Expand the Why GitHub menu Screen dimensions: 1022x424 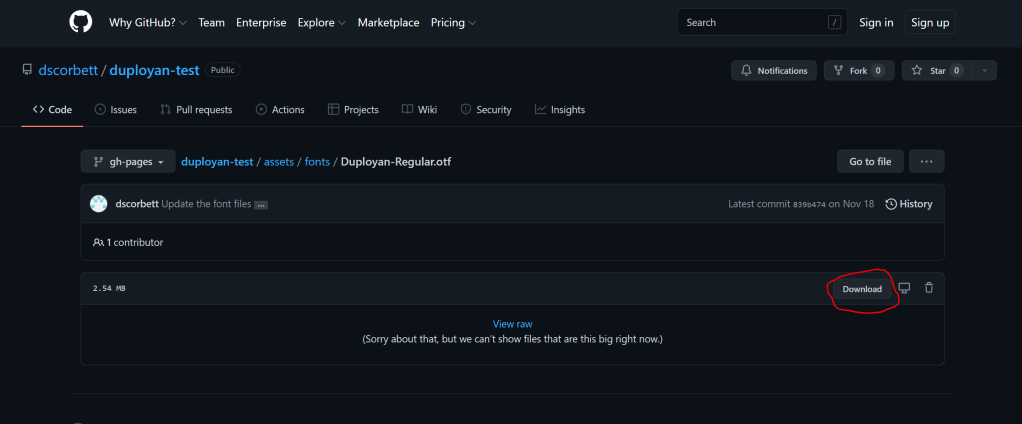pos(148,22)
